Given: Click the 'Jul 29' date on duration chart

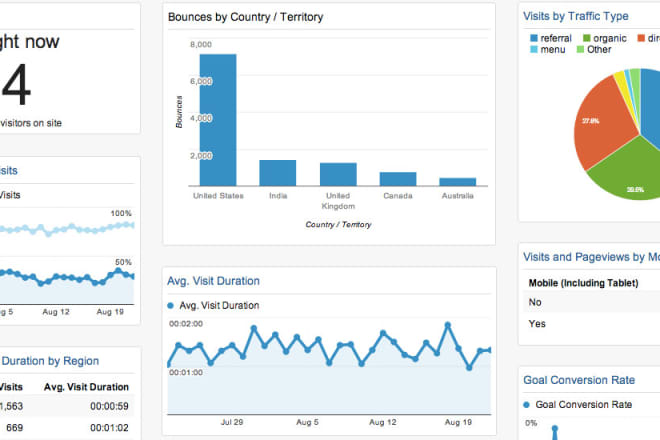Looking at the screenshot, I should 232,422.
